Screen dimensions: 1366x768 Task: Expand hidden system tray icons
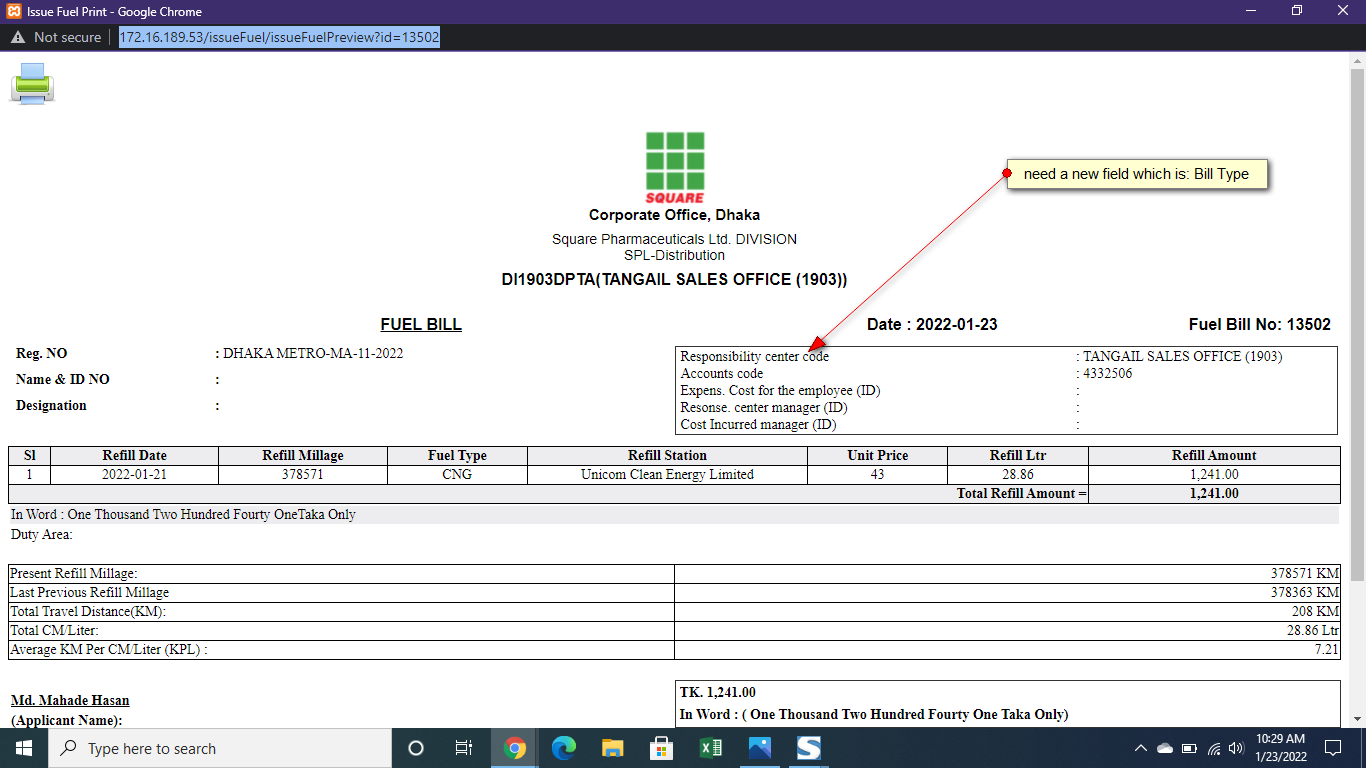point(1140,748)
